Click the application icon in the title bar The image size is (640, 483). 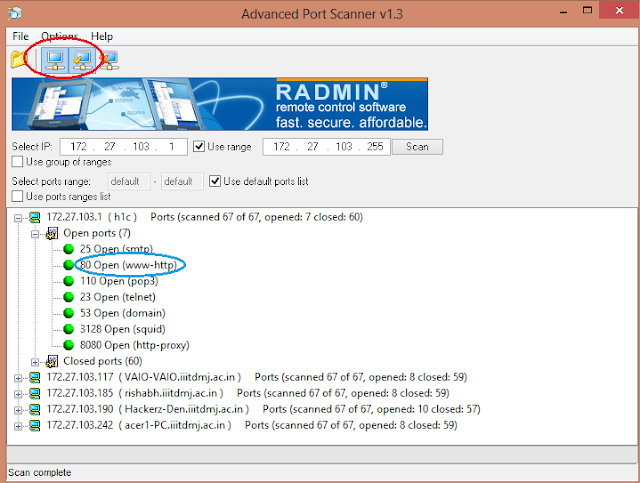[15, 13]
